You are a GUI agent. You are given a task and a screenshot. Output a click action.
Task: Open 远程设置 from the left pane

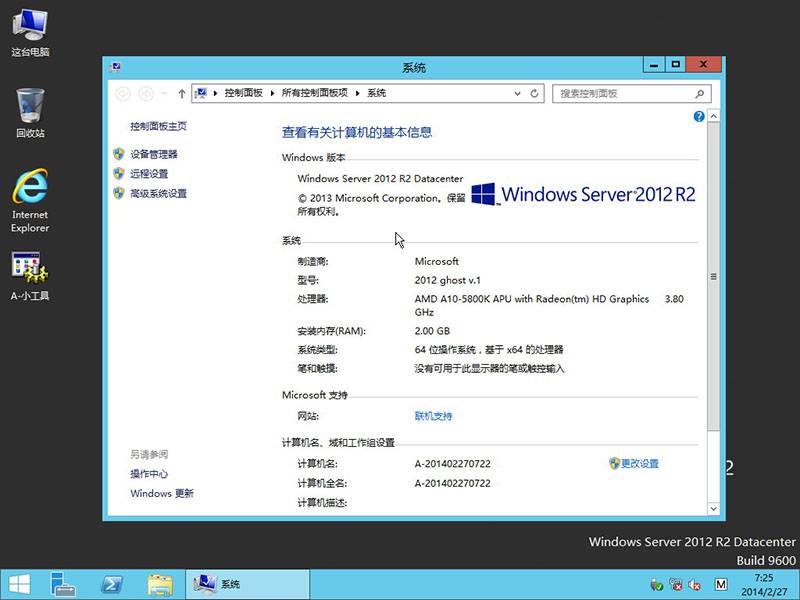coord(149,173)
